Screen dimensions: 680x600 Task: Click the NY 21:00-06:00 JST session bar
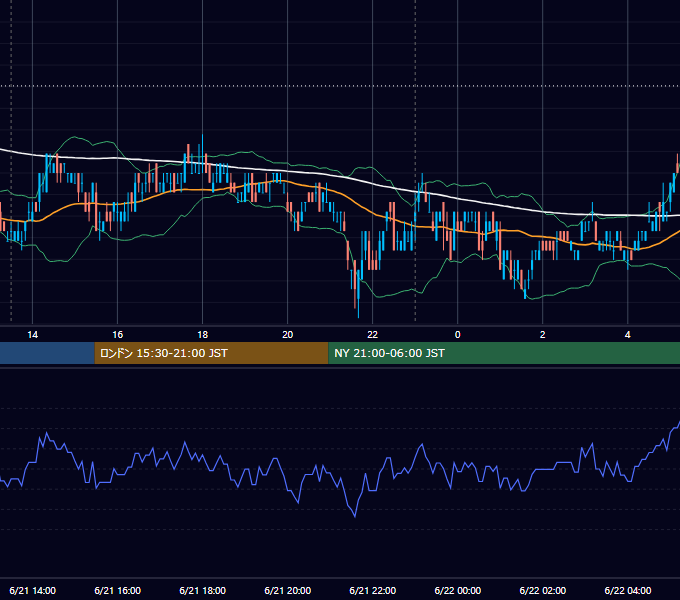click(x=504, y=353)
